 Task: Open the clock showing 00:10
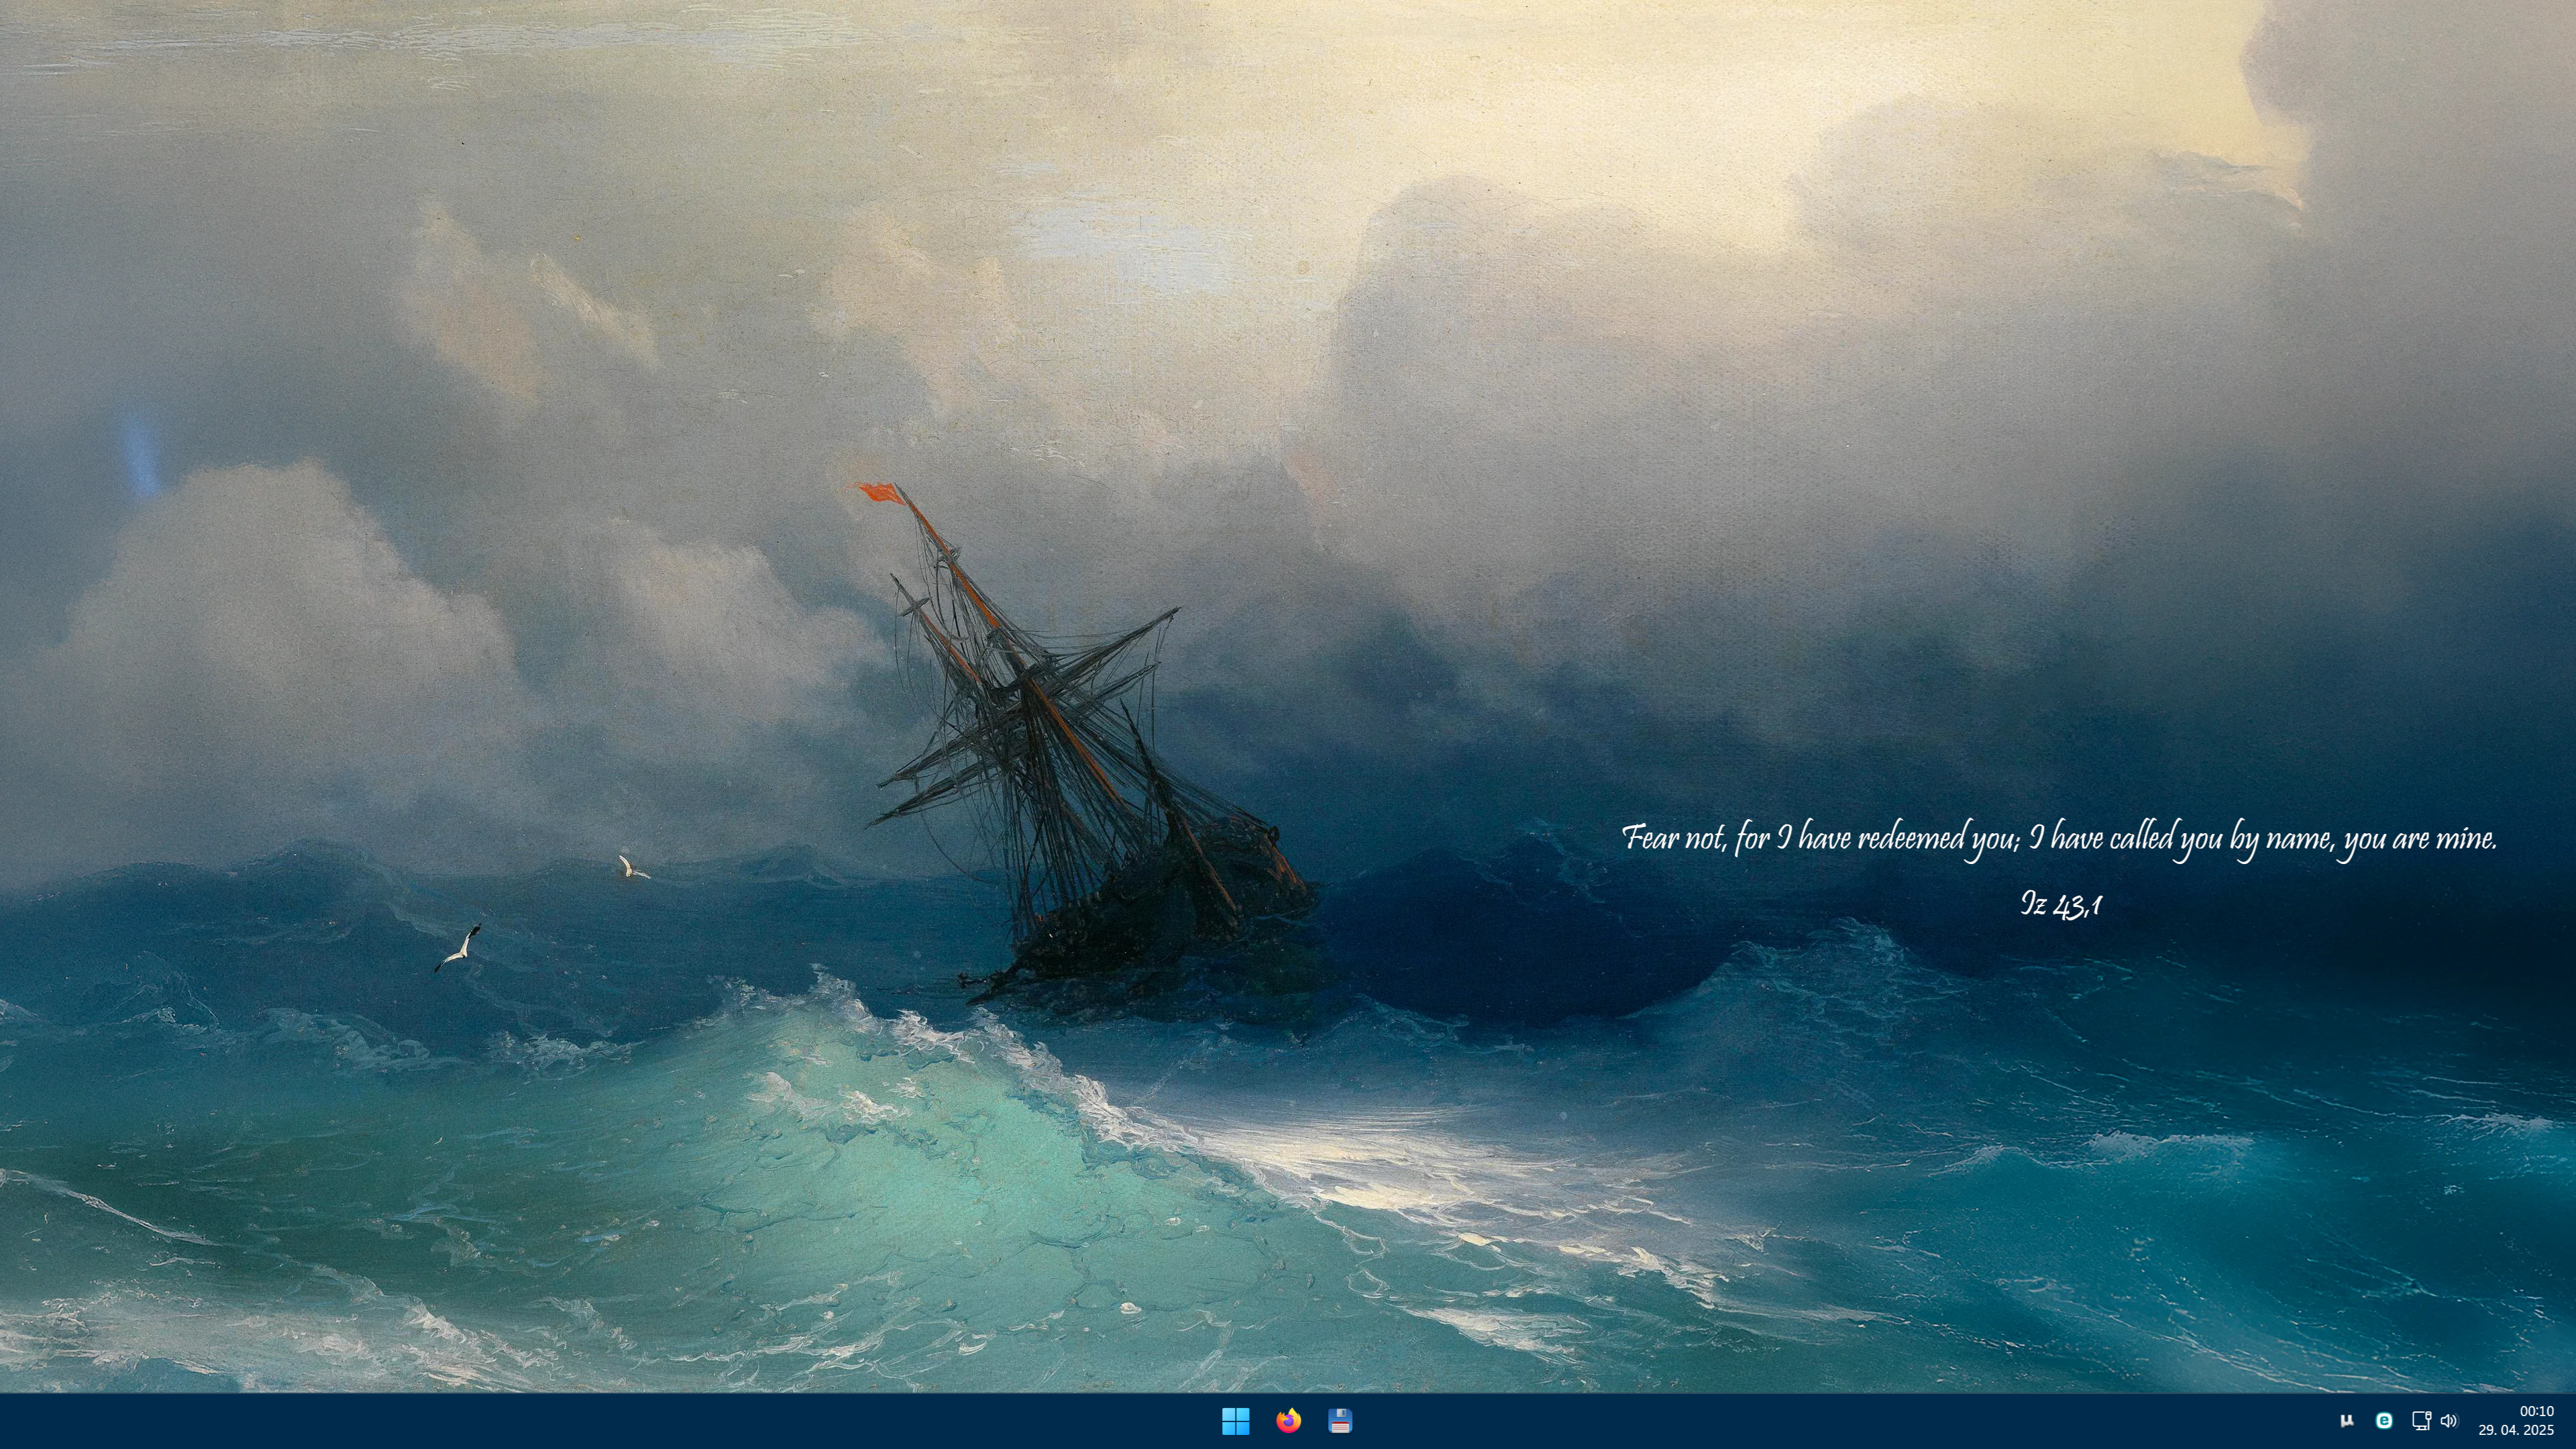(x=2536, y=1411)
